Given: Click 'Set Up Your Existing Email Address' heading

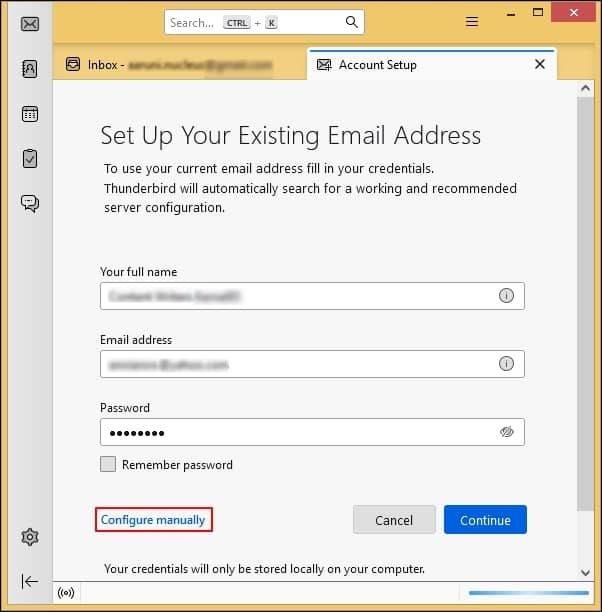Looking at the screenshot, I should click(x=290, y=136).
